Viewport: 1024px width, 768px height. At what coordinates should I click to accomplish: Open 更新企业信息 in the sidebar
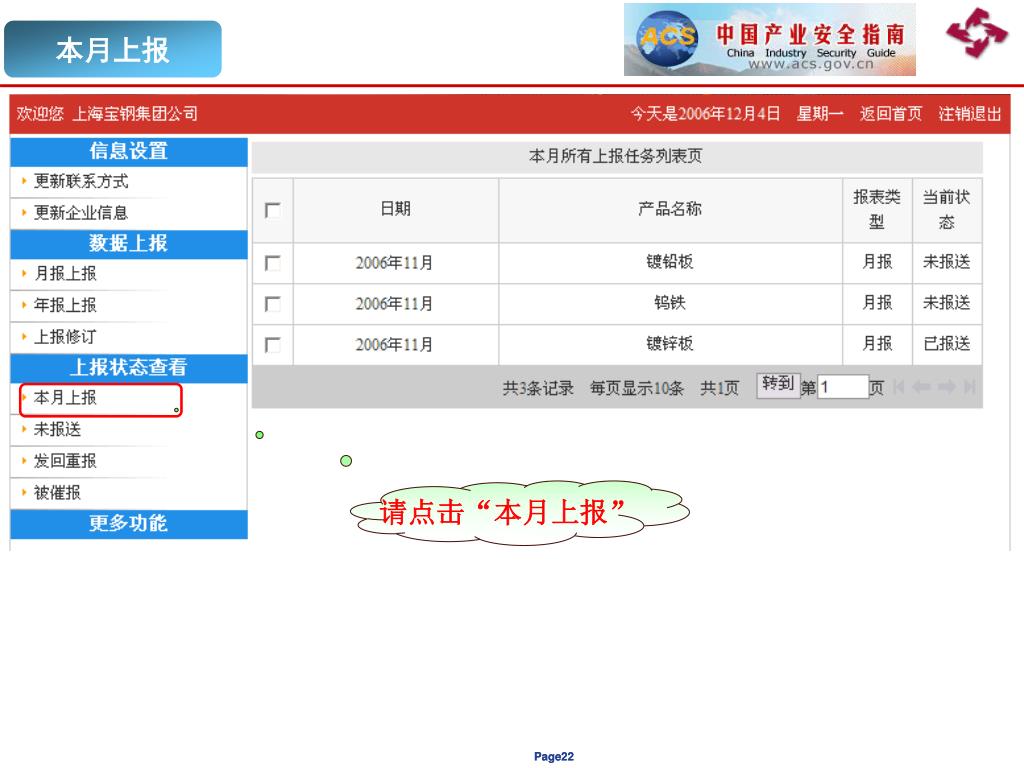tap(81, 212)
